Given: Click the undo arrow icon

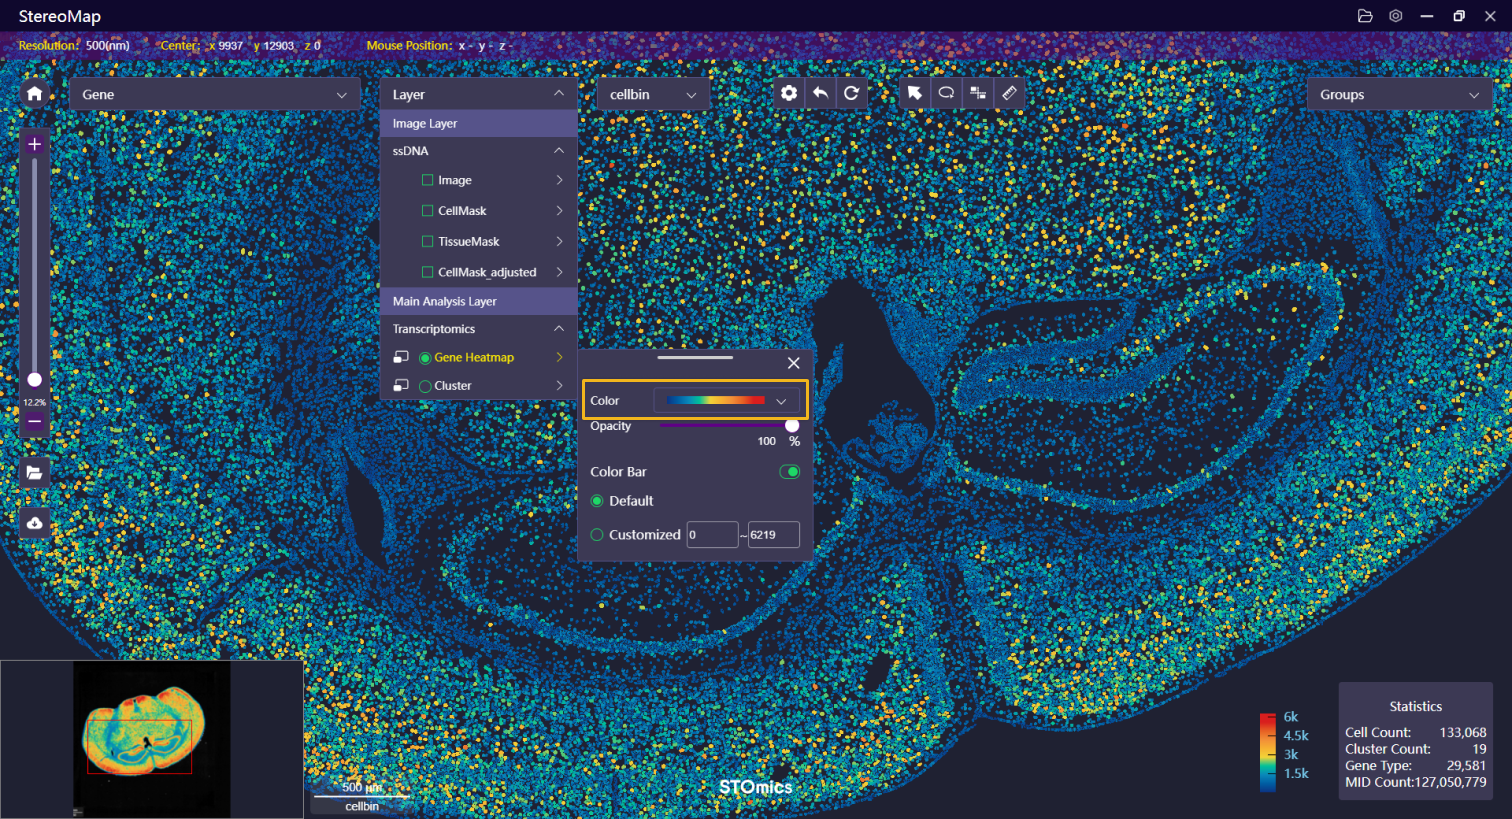Looking at the screenshot, I should tap(820, 93).
